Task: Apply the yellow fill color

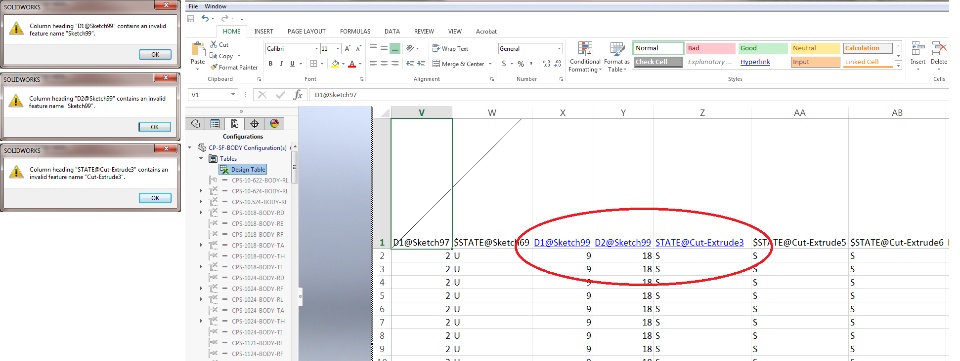Action: pos(334,64)
